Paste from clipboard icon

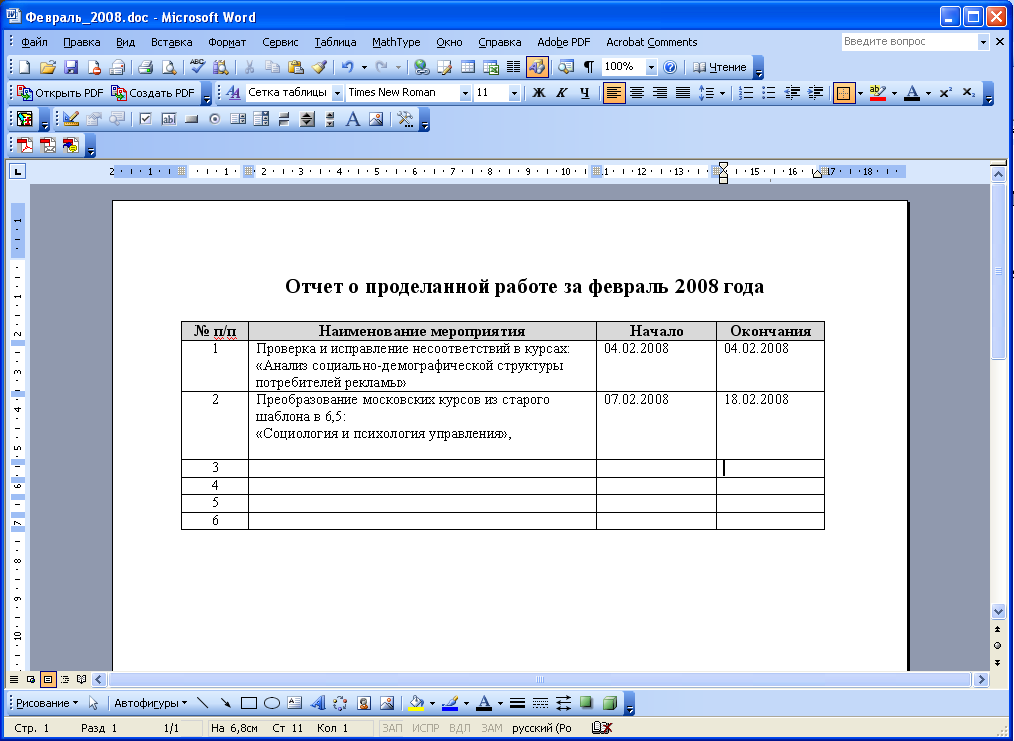[296, 67]
